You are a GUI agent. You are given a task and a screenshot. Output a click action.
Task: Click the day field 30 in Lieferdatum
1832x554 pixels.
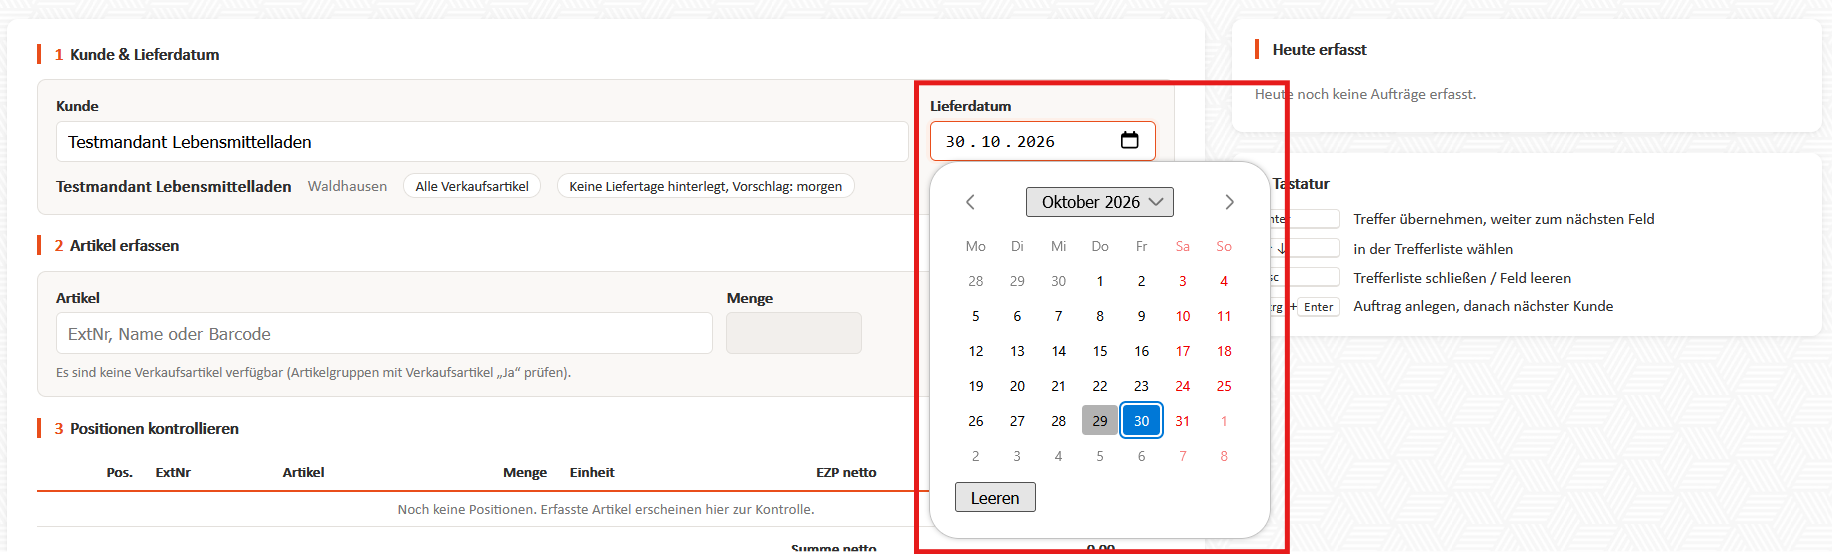[x=955, y=142]
